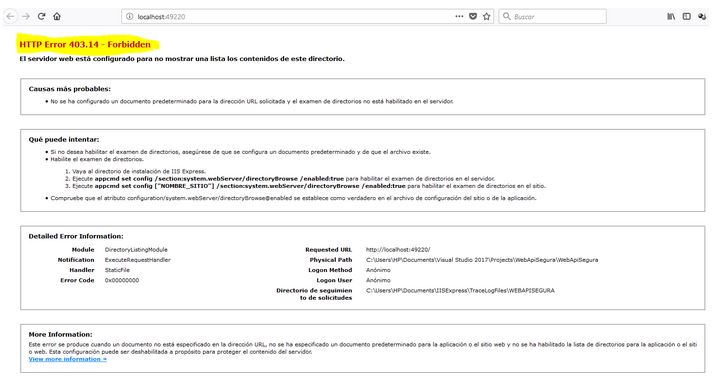Screen dimensions: 713x380
Task: Click the DirectoryListingModule module value
Action: tap(136, 250)
